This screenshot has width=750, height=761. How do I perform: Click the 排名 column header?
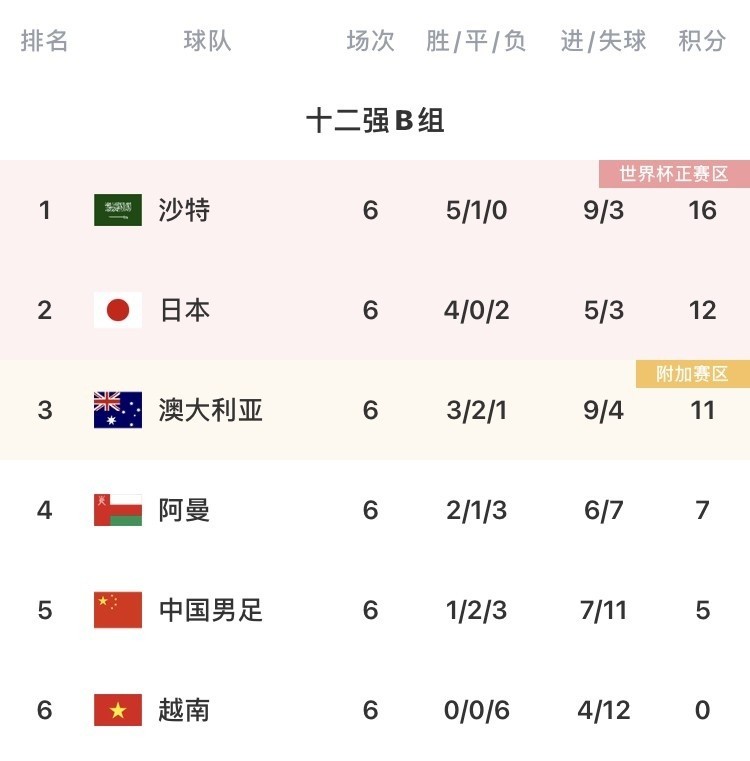(x=45, y=41)
